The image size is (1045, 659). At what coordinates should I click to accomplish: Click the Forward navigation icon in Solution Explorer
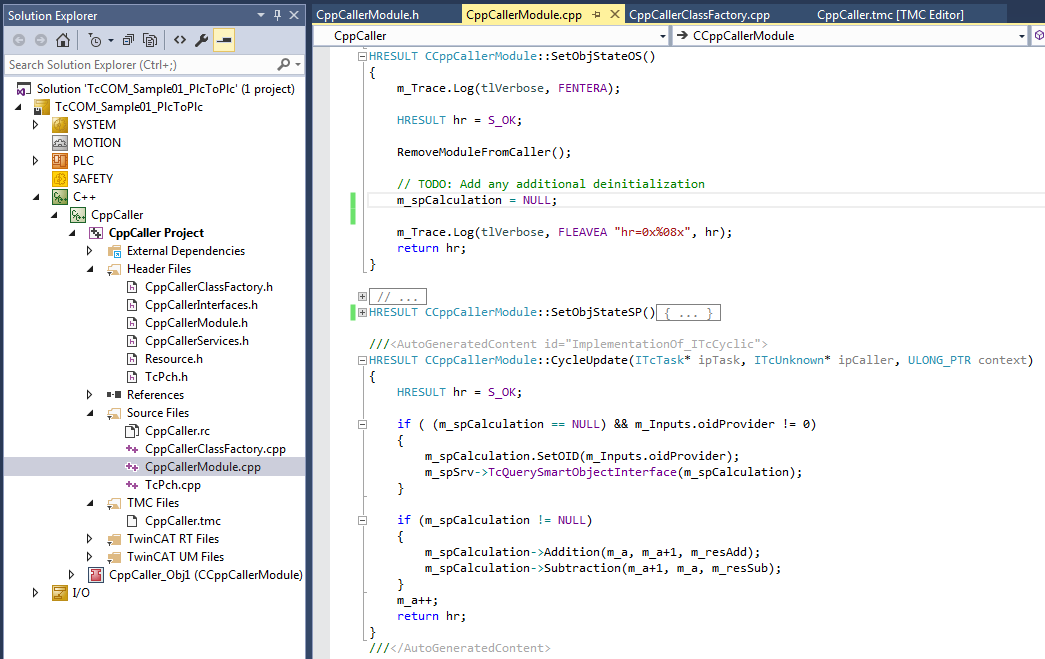click(41, 41)
